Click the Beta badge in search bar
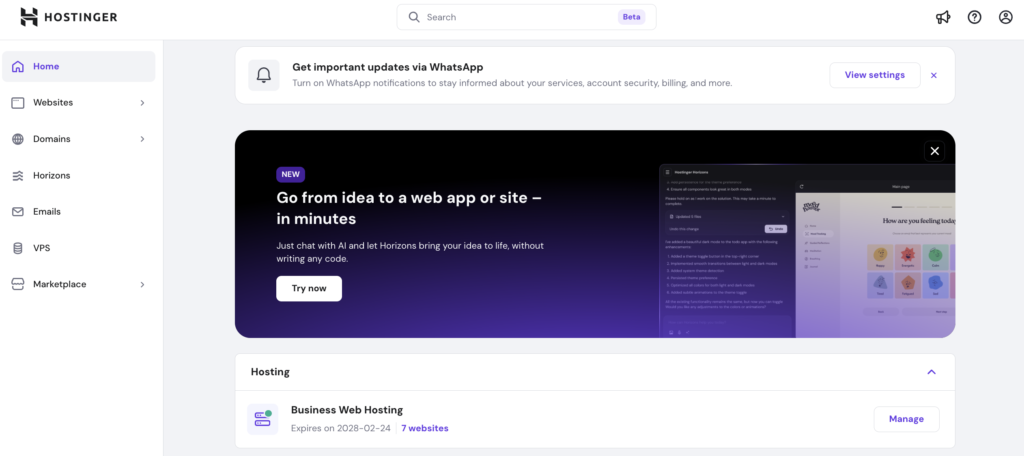 pyautogui.click(x=632, y=17)
